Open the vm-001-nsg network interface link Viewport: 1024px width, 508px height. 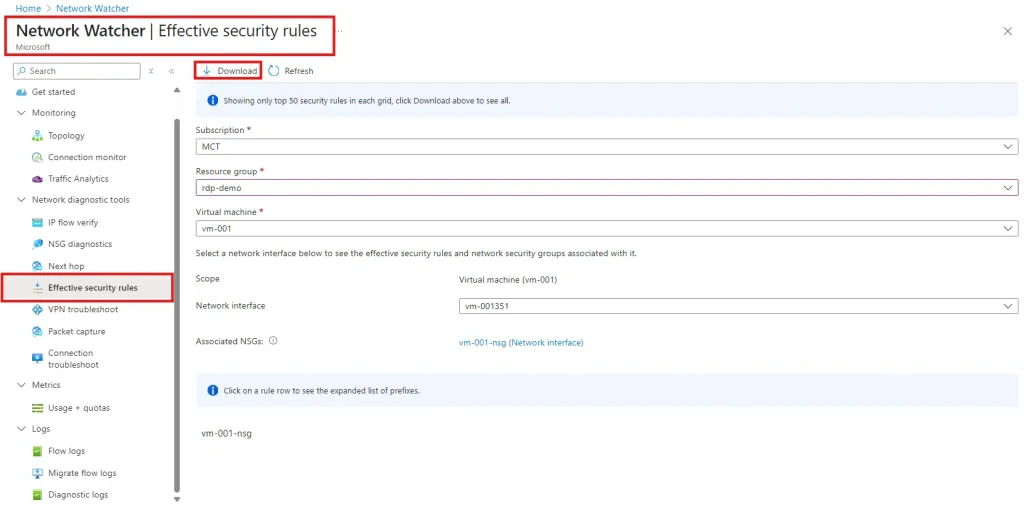tap(520, 342)
